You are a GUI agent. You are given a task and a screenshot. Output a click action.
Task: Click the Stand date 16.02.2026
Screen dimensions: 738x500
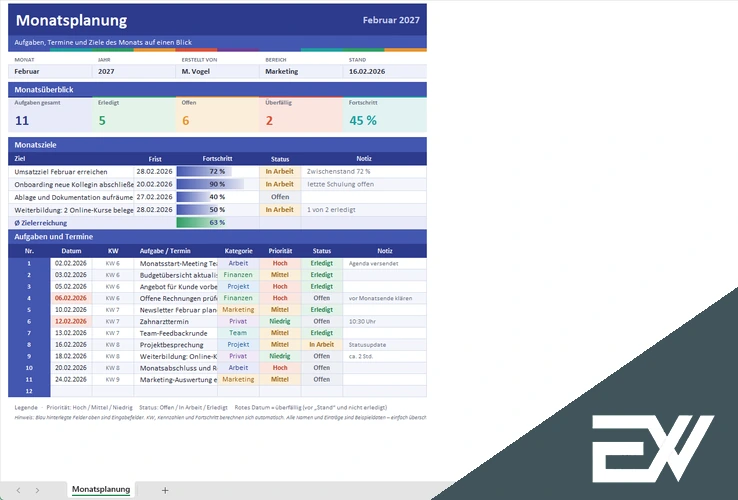tap(385, 72)
